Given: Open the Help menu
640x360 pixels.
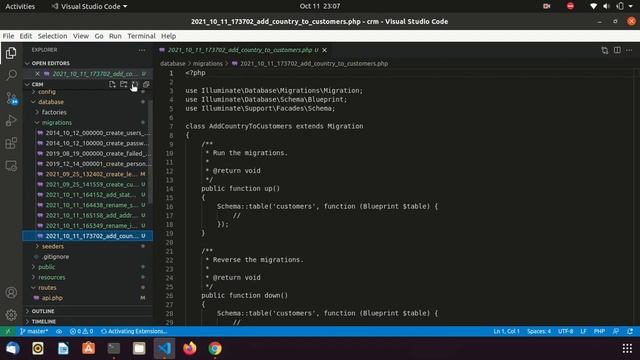Looking at the screenshot, I should (x=168, y=36).
